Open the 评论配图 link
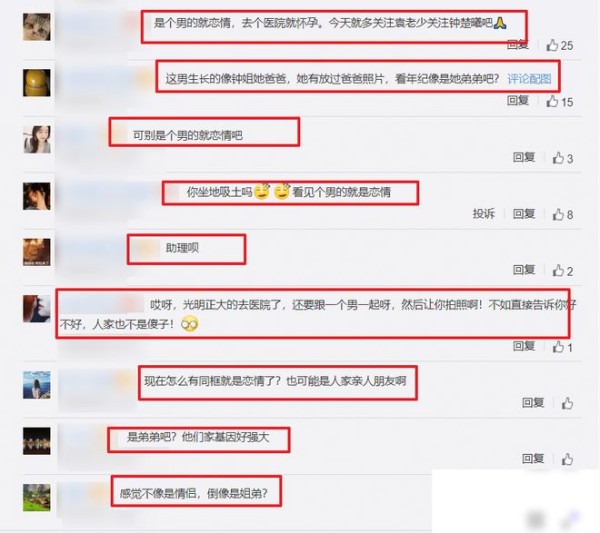The height and width of the screenshot is (533, 600). (x=529, y=79)
